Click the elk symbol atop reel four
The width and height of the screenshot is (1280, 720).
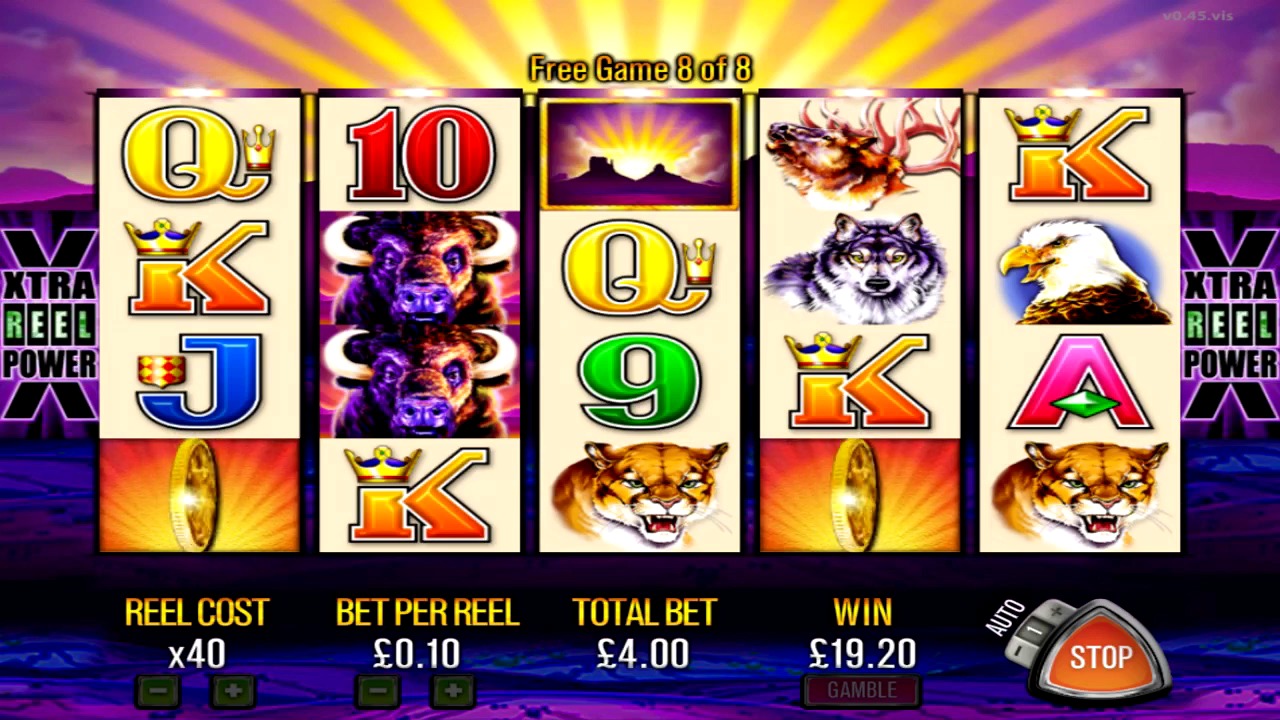click(x=860, y=154)
